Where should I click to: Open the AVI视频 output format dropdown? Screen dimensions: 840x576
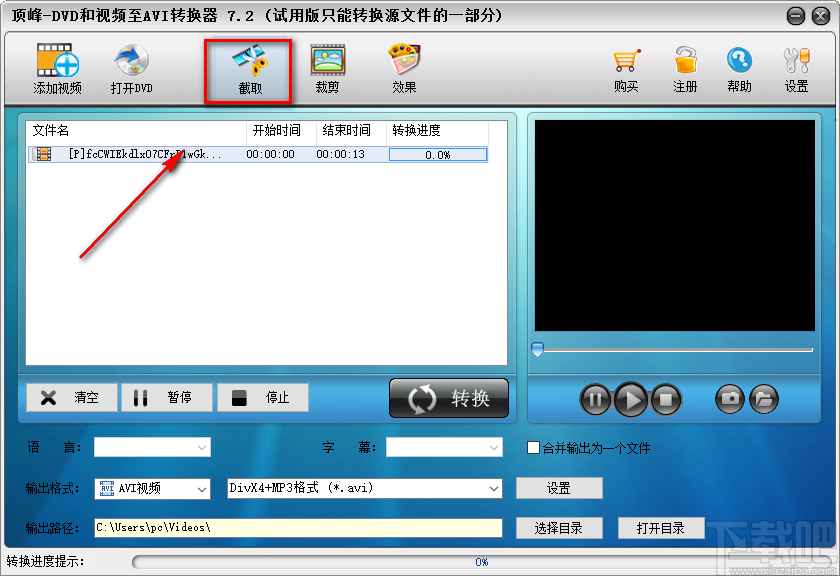tap(152, 489)
